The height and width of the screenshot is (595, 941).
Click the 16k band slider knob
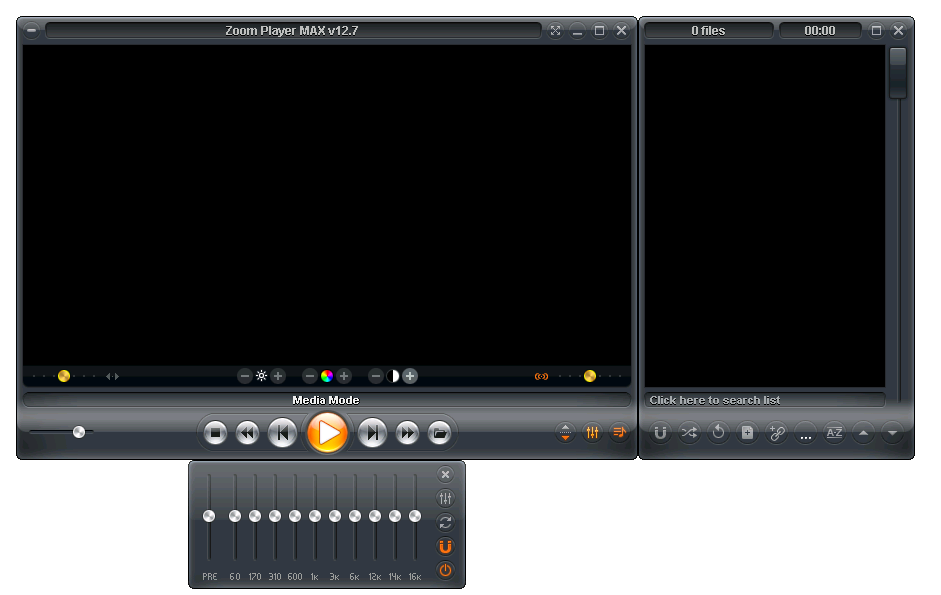415,516
